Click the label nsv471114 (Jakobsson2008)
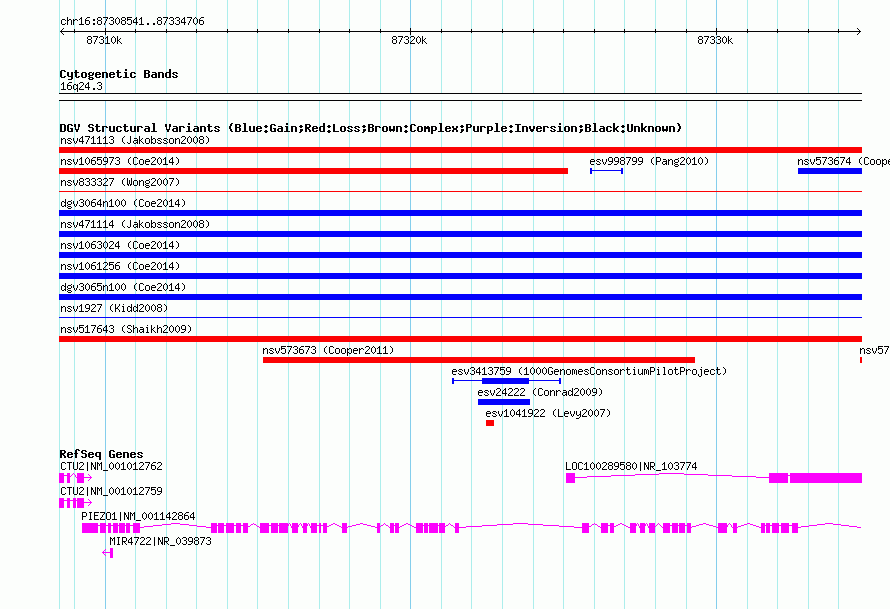890x609 pixels. [135, 224]
